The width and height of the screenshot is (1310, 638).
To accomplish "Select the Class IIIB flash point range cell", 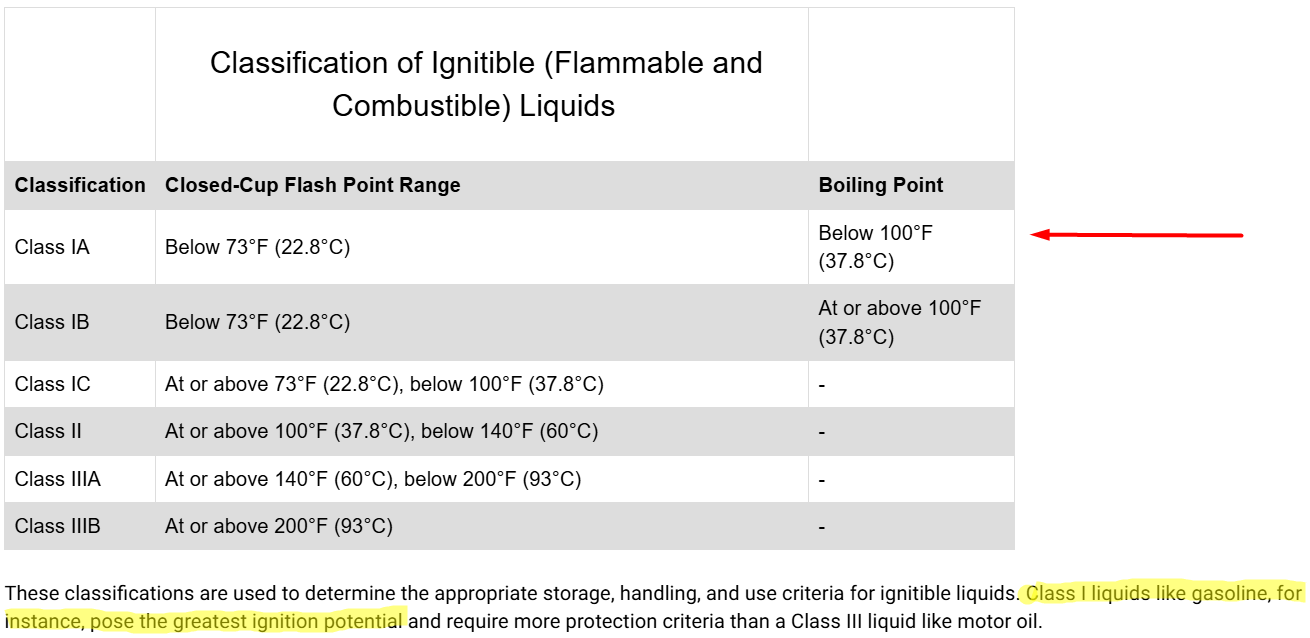I will (278, 526).
